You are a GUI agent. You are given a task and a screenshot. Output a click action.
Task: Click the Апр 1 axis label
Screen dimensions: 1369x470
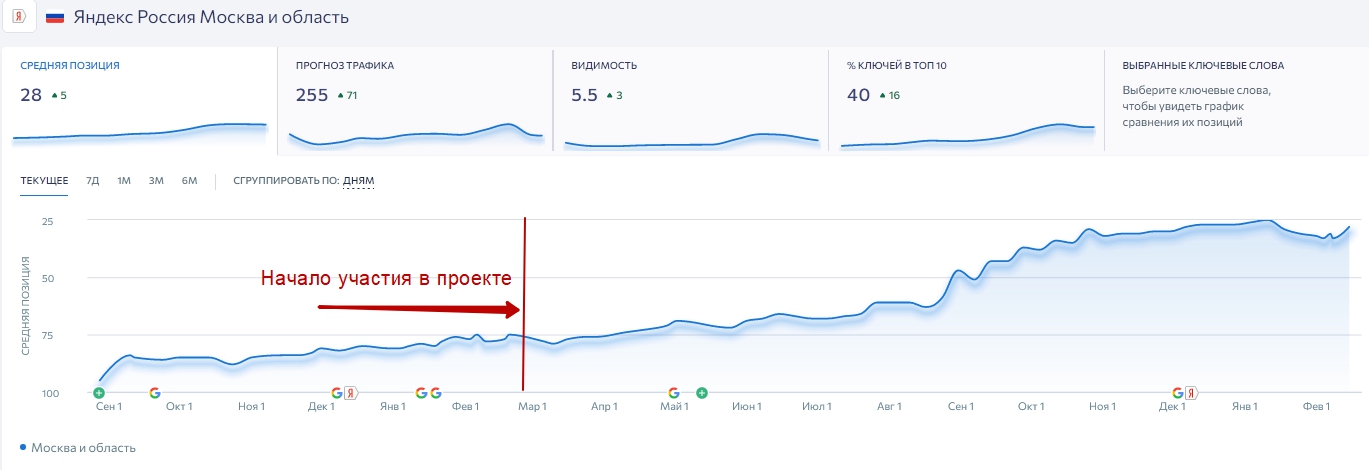point(604,406)
